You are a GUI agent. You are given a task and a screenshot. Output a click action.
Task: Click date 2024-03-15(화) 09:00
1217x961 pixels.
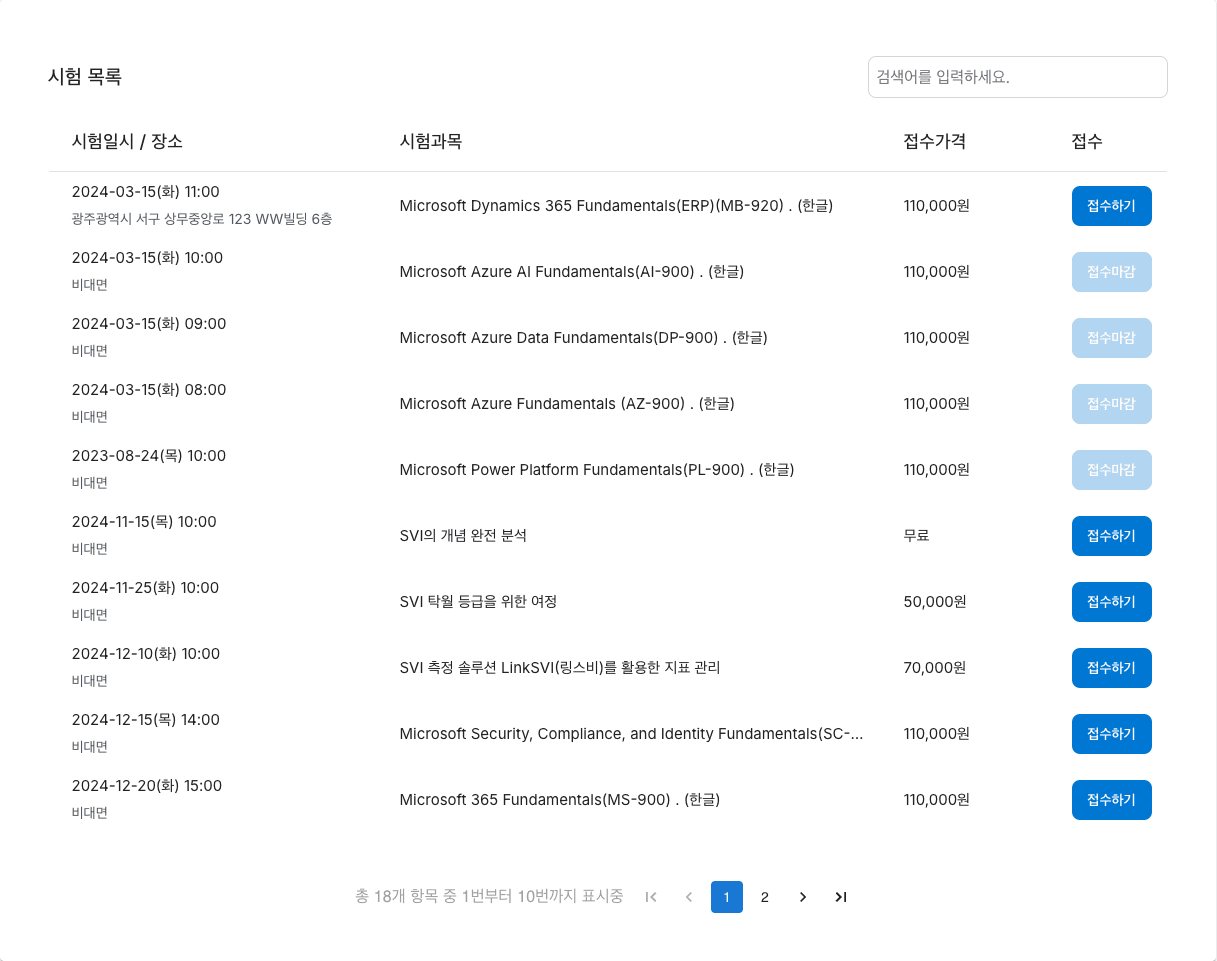[149, 324]
